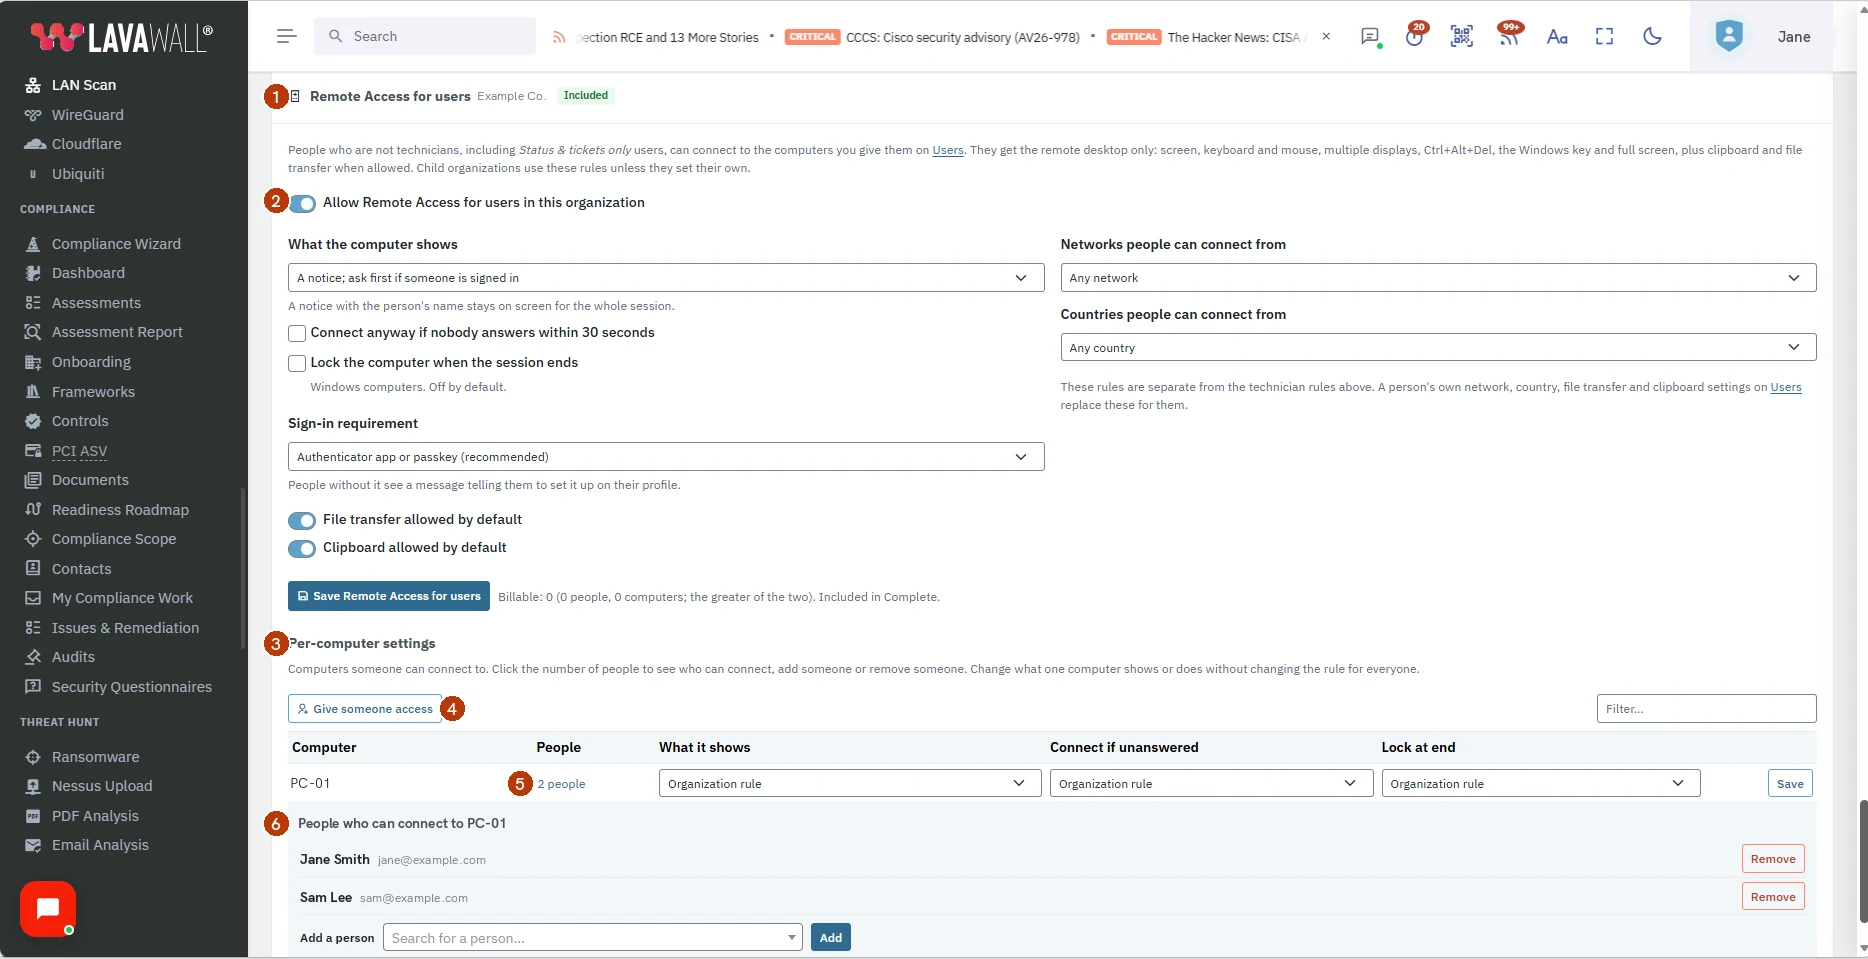This screenshot has width=1868, height=959.
Task: Open PC-01 What it shows dropdown
Action: pyautogui.click(x=850, y=784)
